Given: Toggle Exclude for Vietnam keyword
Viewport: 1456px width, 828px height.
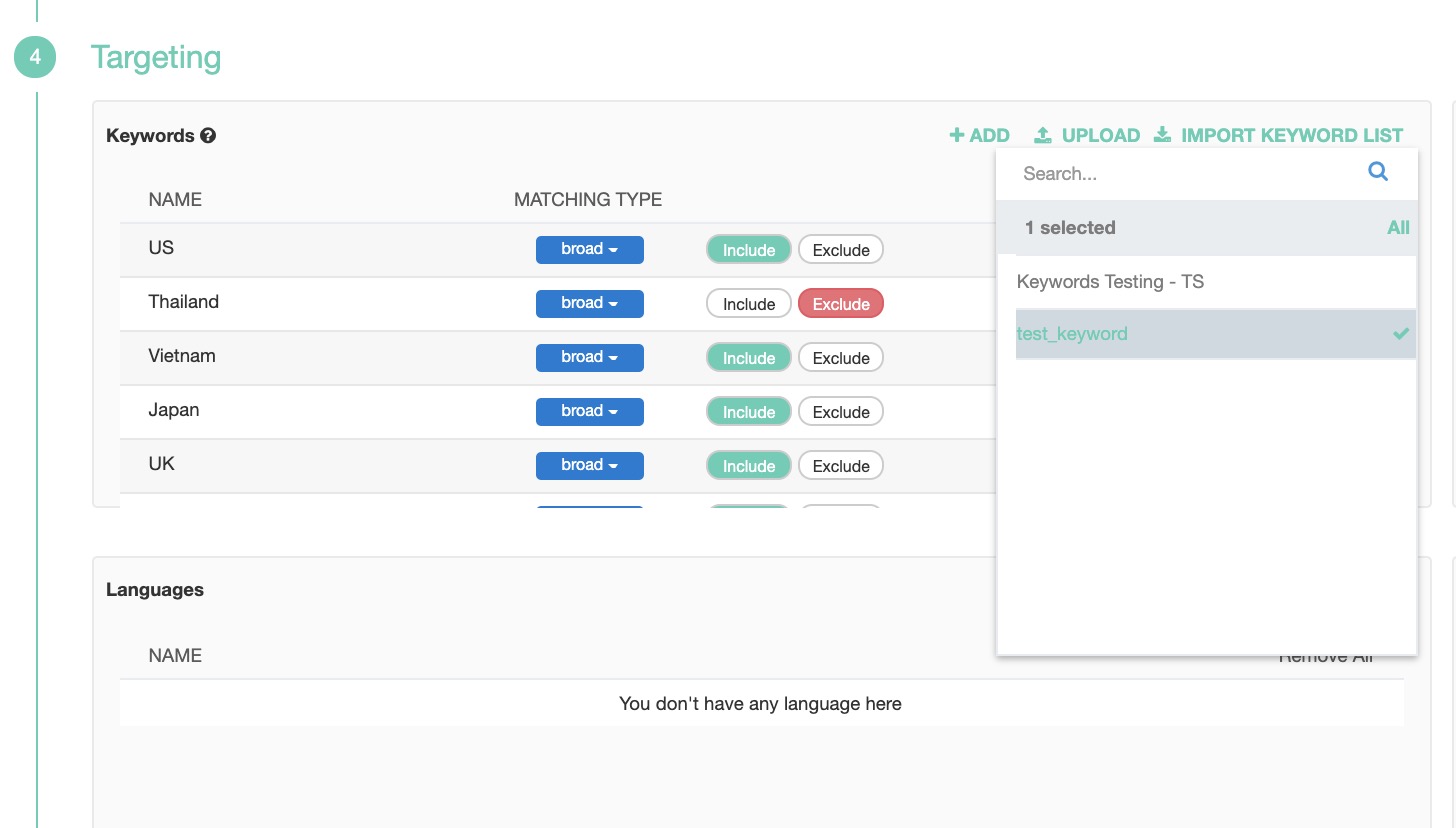Looking at the screenshot, I should 840,358.
